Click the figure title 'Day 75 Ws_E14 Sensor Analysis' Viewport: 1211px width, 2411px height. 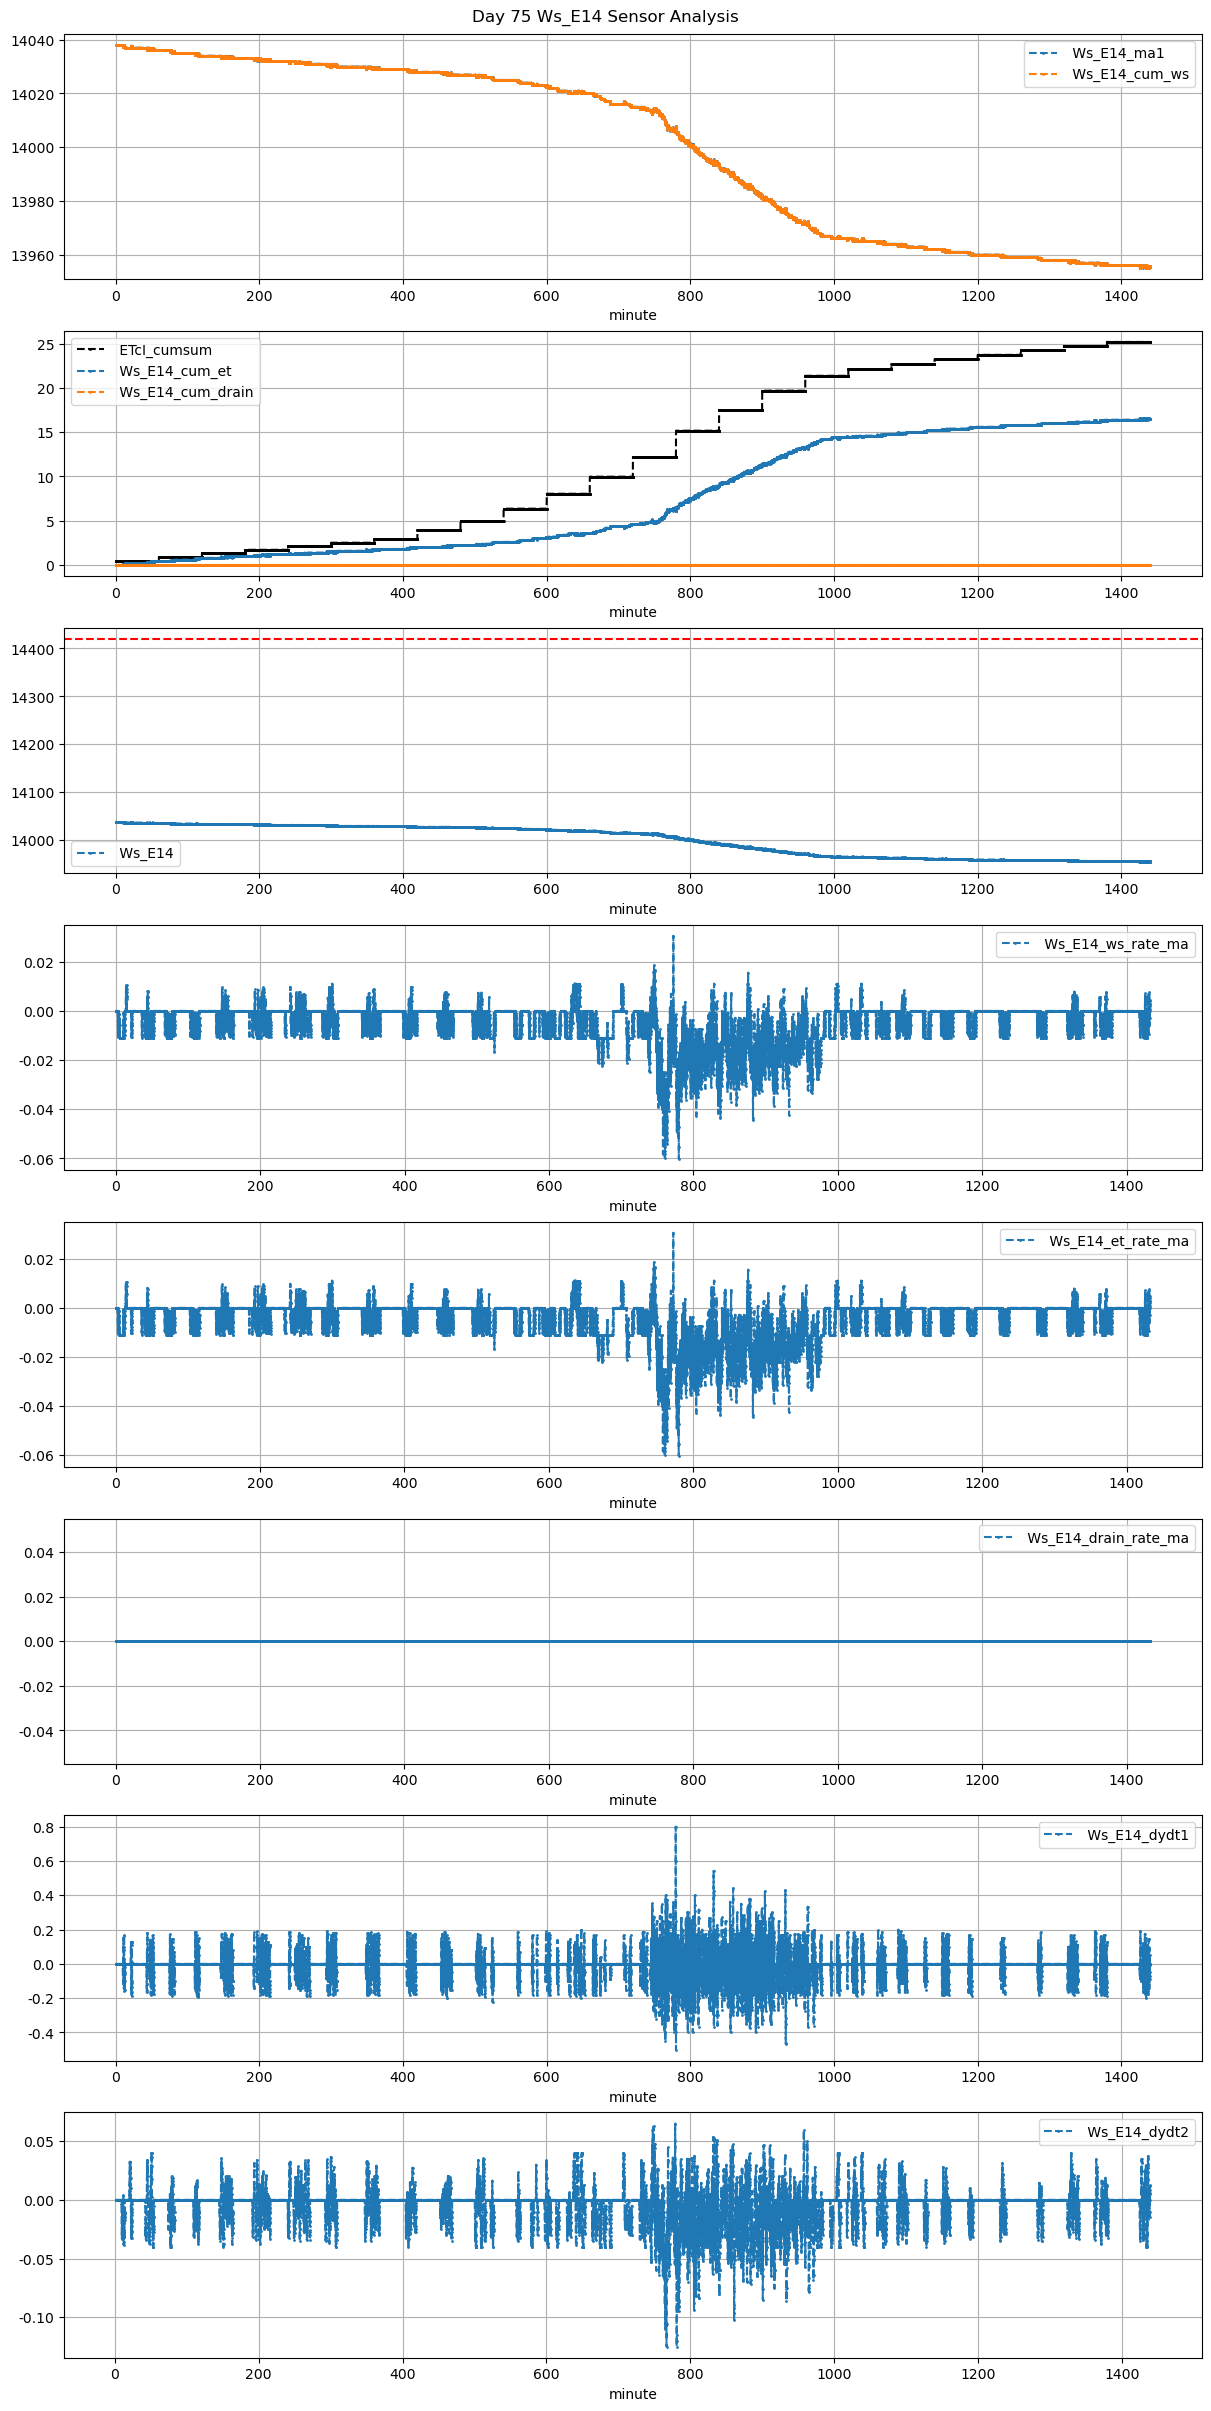point(605,16)
